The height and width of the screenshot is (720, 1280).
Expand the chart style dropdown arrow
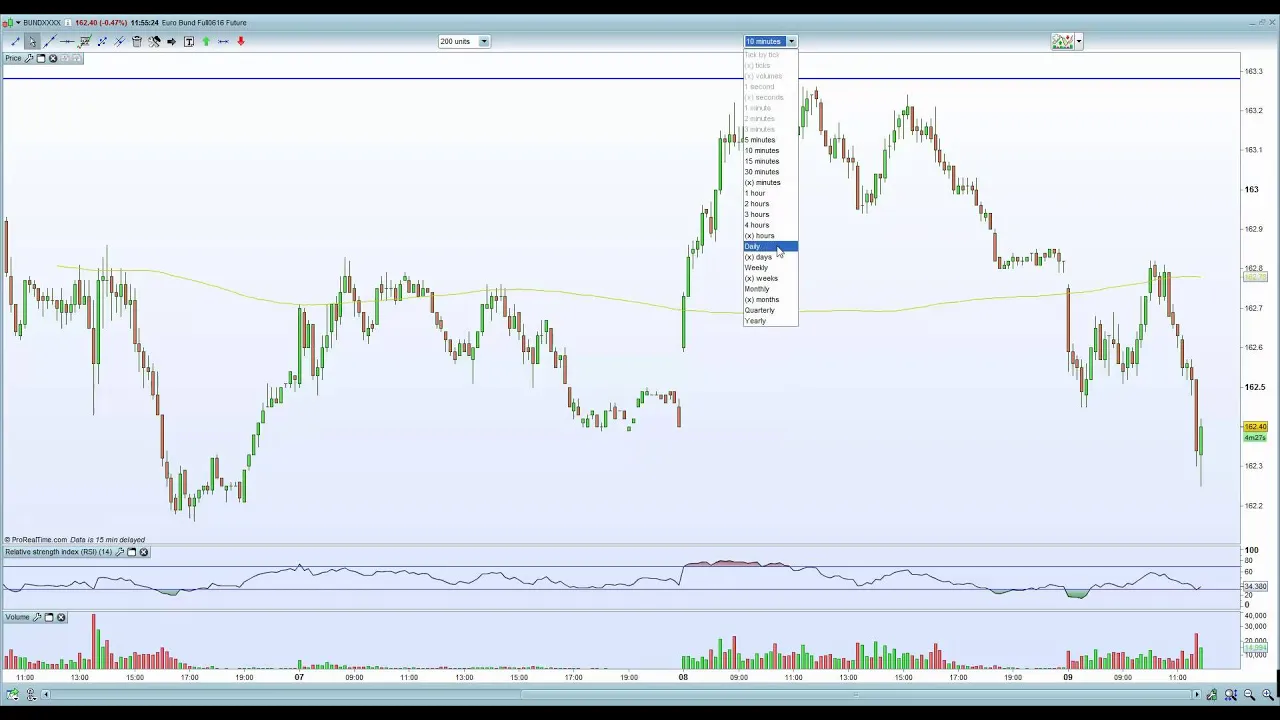pos(18,22)
